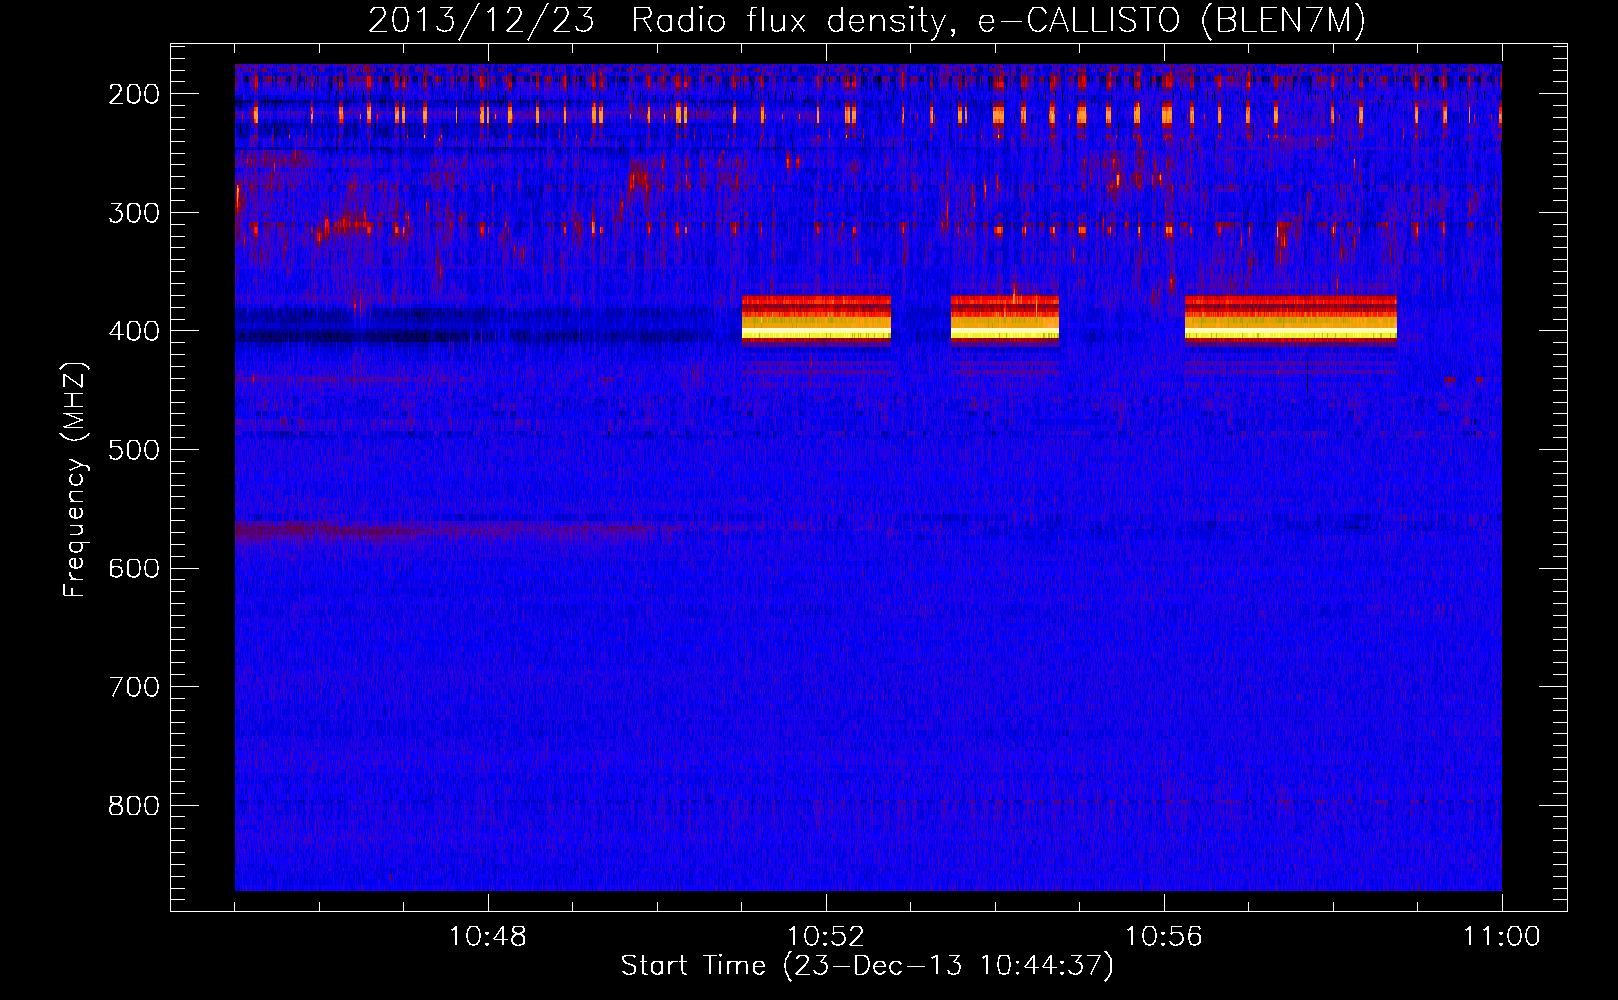Click the 300 frequency tick label

point(134,212)
